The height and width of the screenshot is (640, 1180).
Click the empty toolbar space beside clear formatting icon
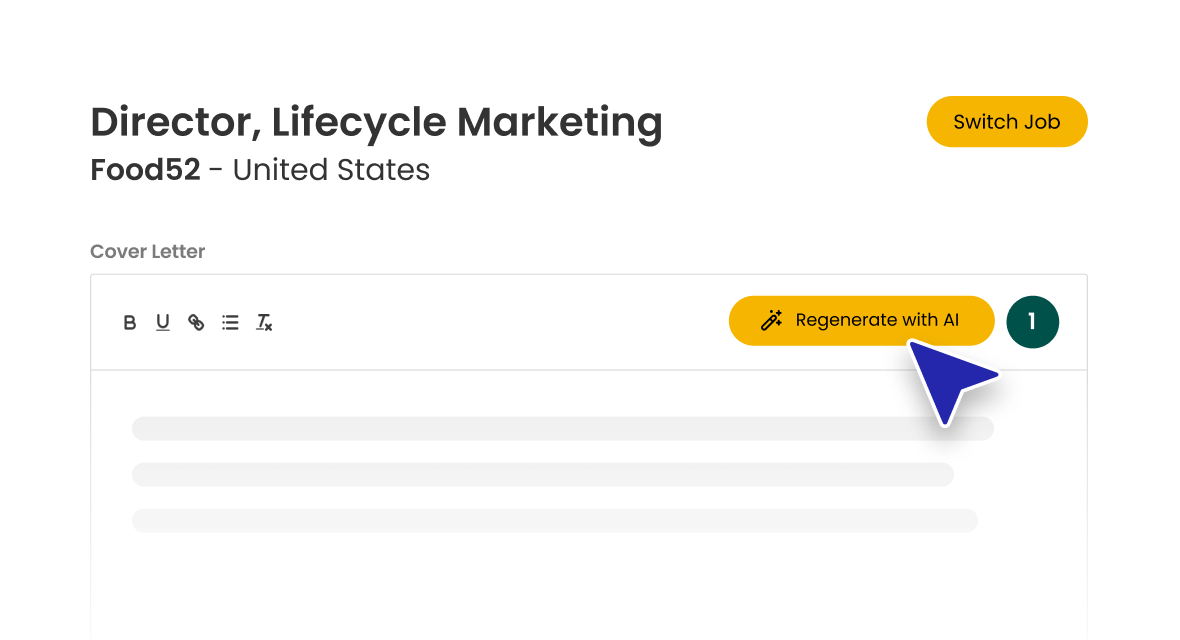pyautogui.click(x=497, y=322)
